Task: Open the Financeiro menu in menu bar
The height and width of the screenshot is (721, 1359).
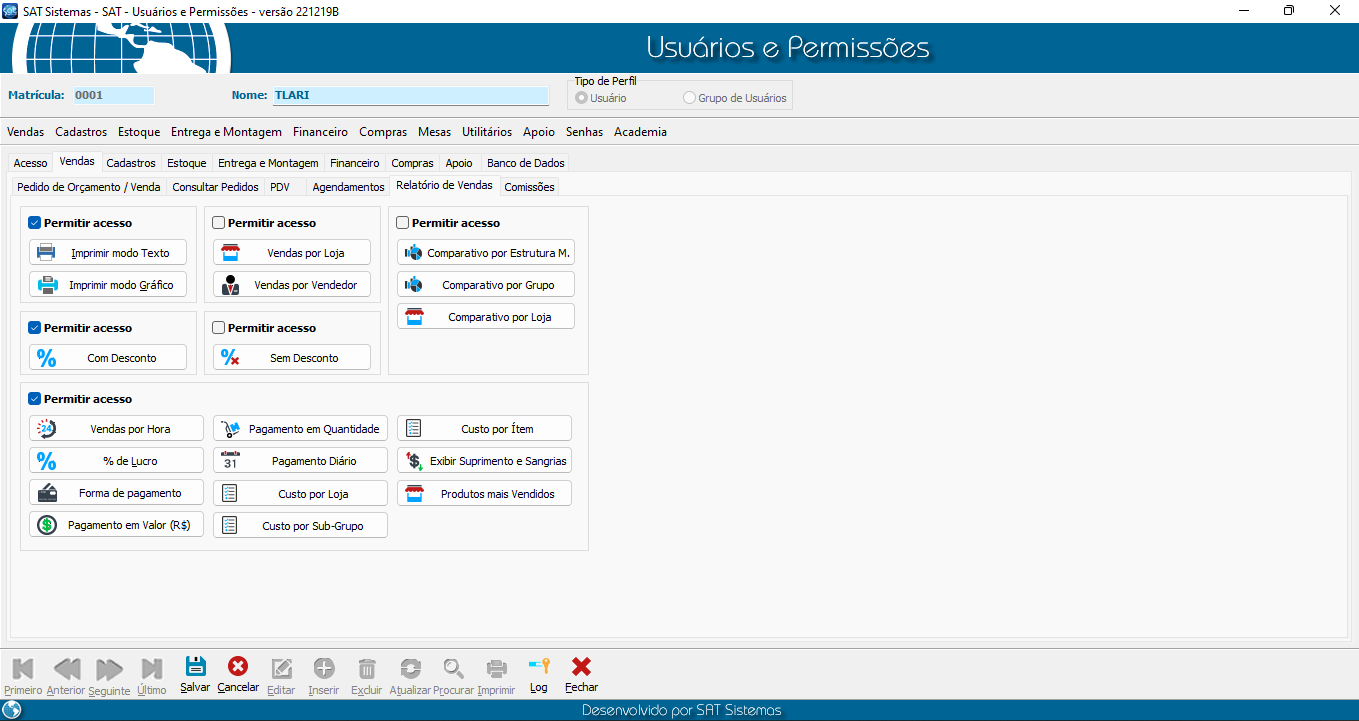Action: pos(320,132)
